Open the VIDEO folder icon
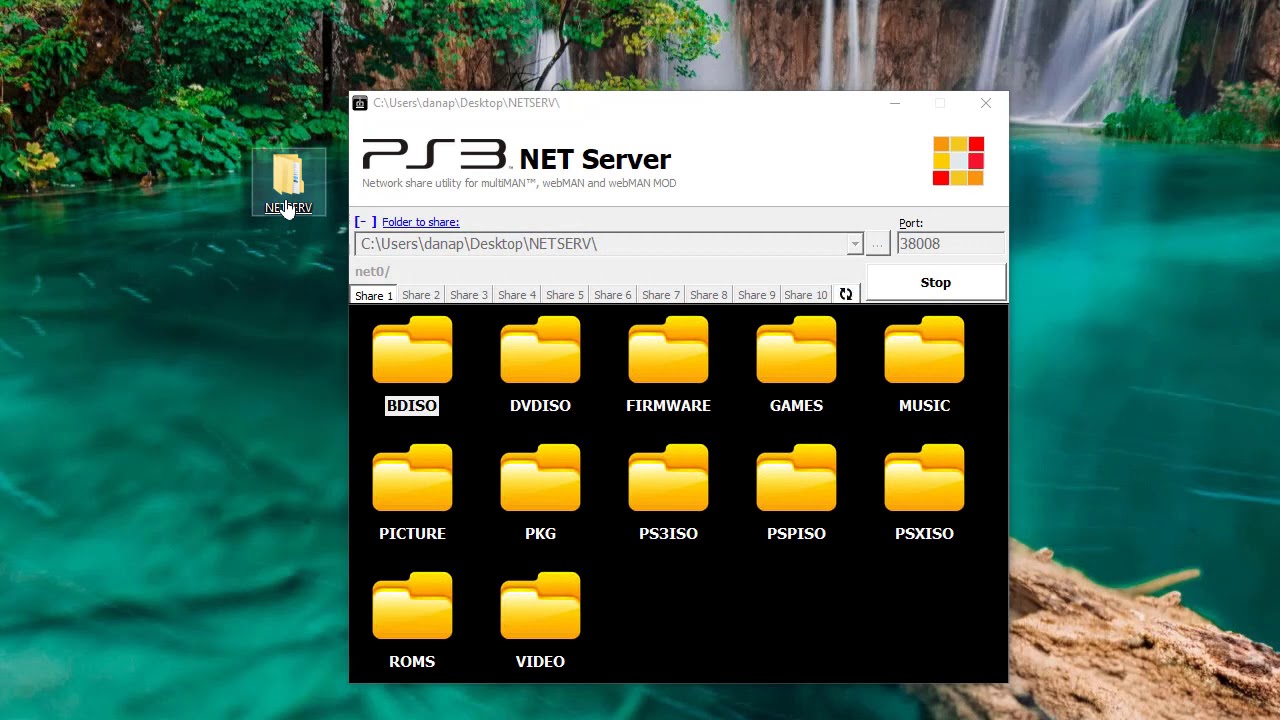Image resolution: width=1280 pixels, height=720 pixels. [x=540, y=606]
